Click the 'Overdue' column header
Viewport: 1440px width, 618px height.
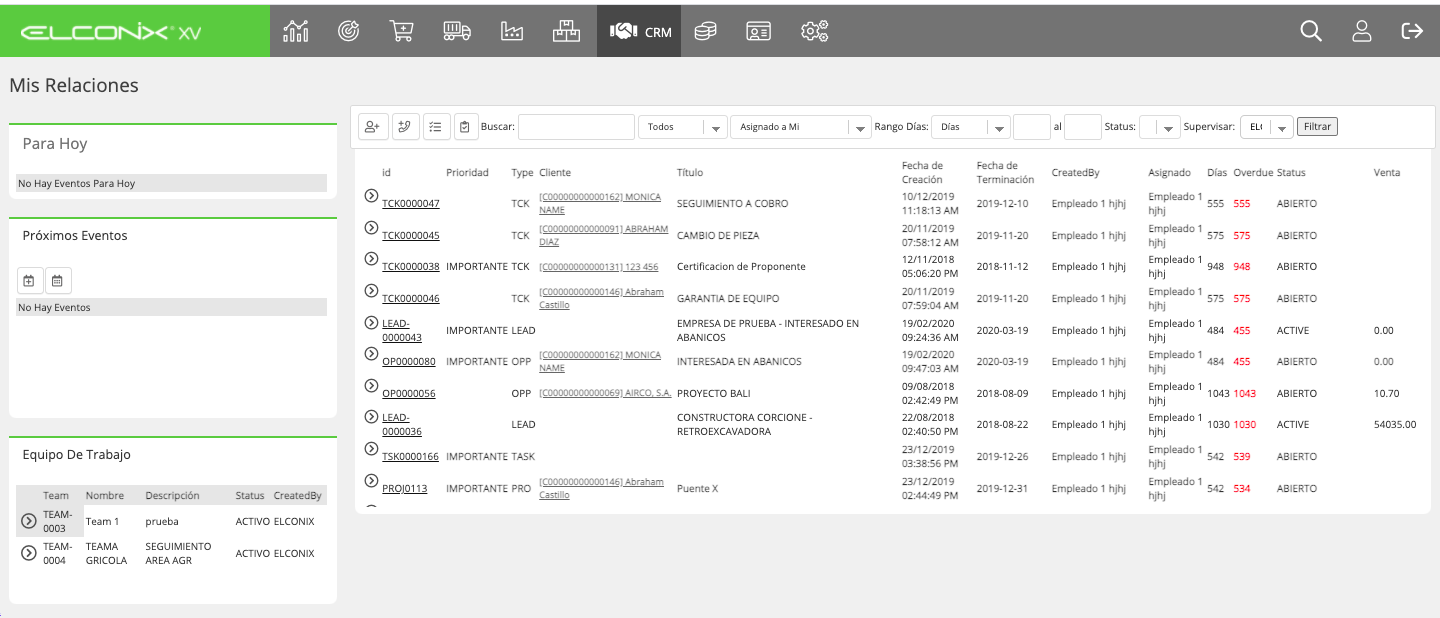point(1253,173)
